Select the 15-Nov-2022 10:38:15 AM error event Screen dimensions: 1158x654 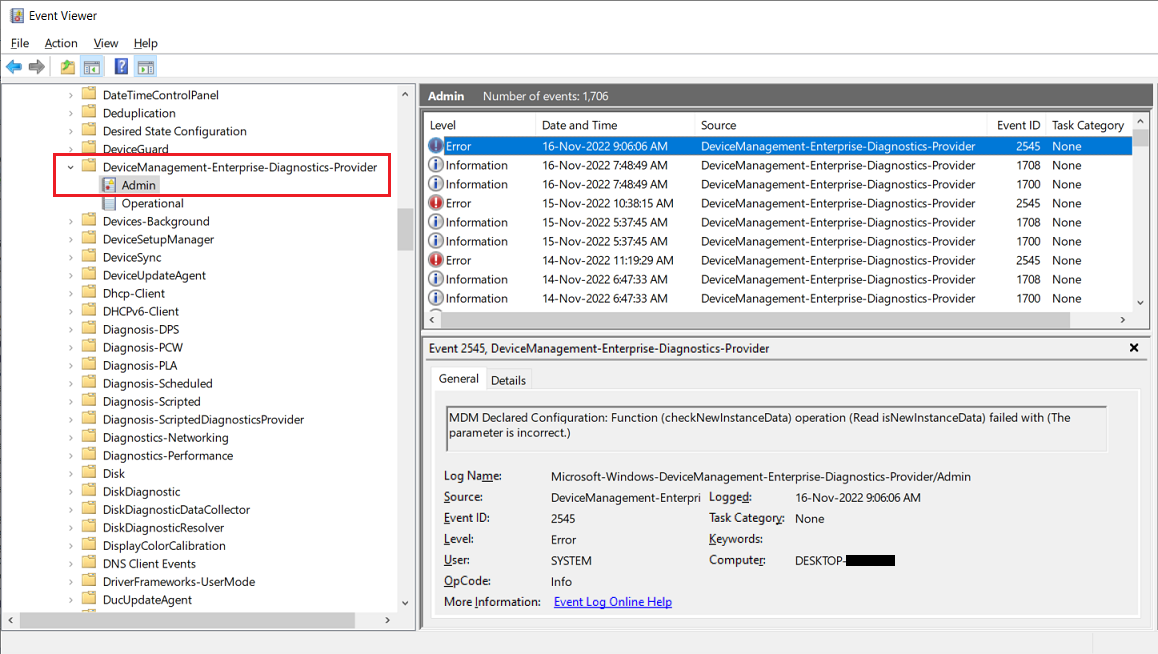606,203
